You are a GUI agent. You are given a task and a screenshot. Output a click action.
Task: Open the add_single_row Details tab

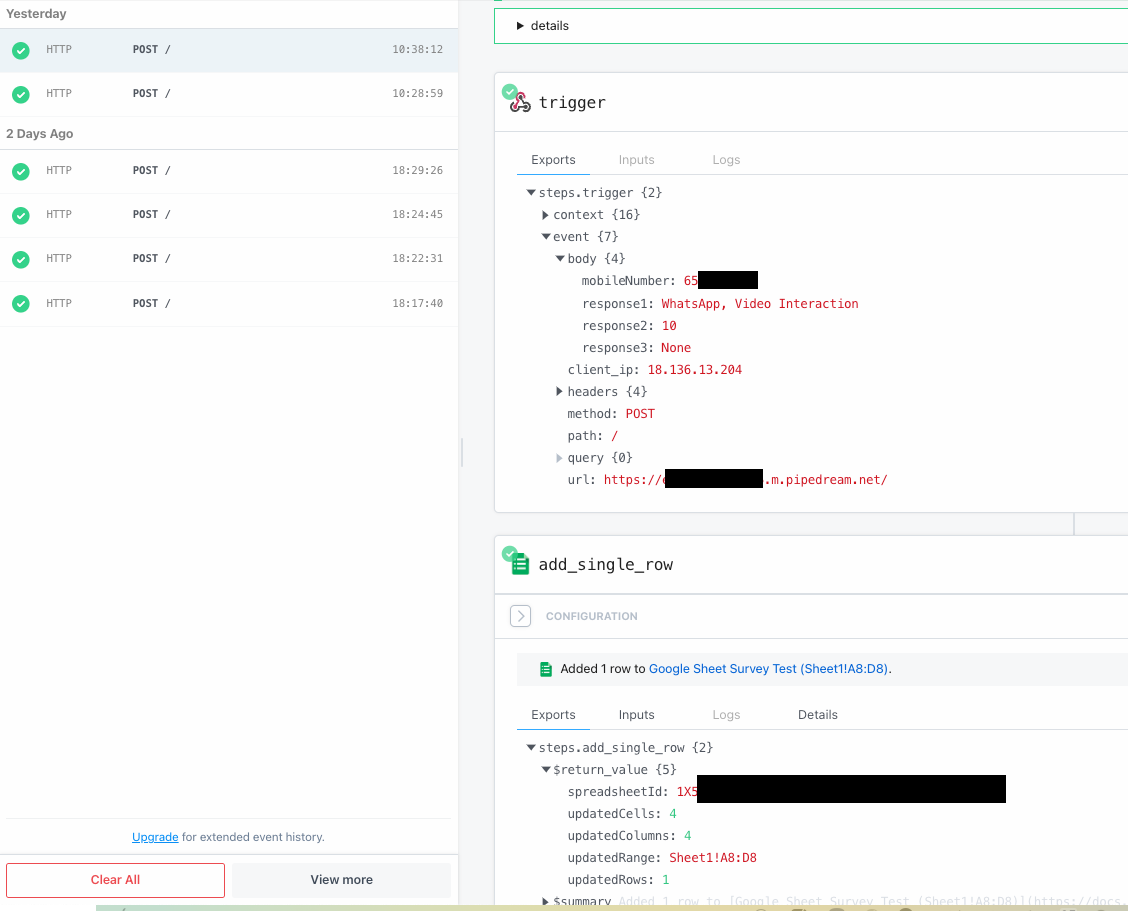coord(817,715)
